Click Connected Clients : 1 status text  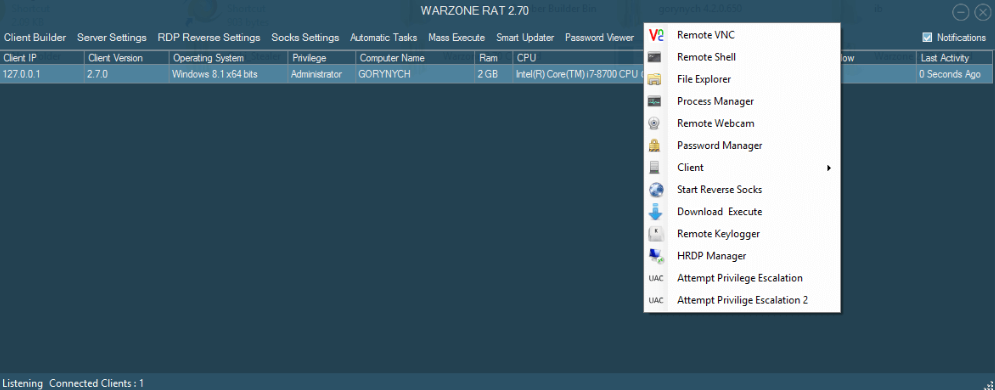pyautogui.click(x=96, y=383)
